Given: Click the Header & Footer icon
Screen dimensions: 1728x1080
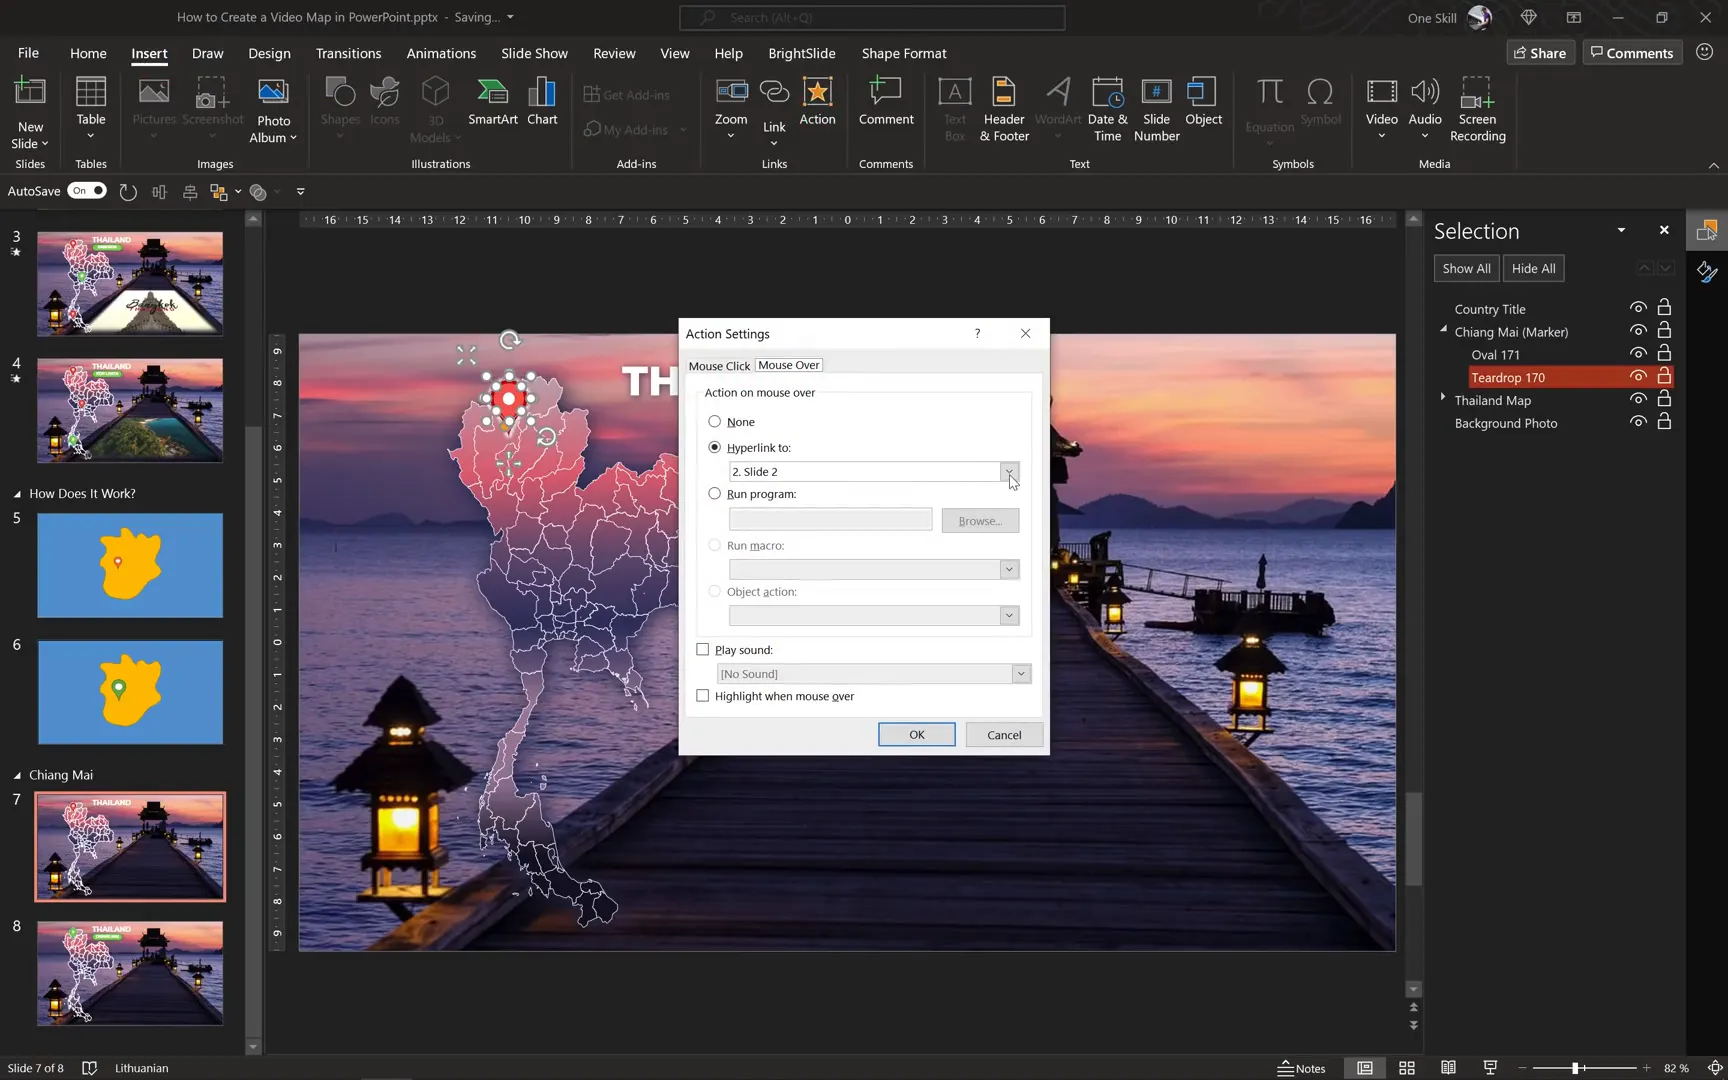Looking at the screenshot, I should pos(1004,110).
